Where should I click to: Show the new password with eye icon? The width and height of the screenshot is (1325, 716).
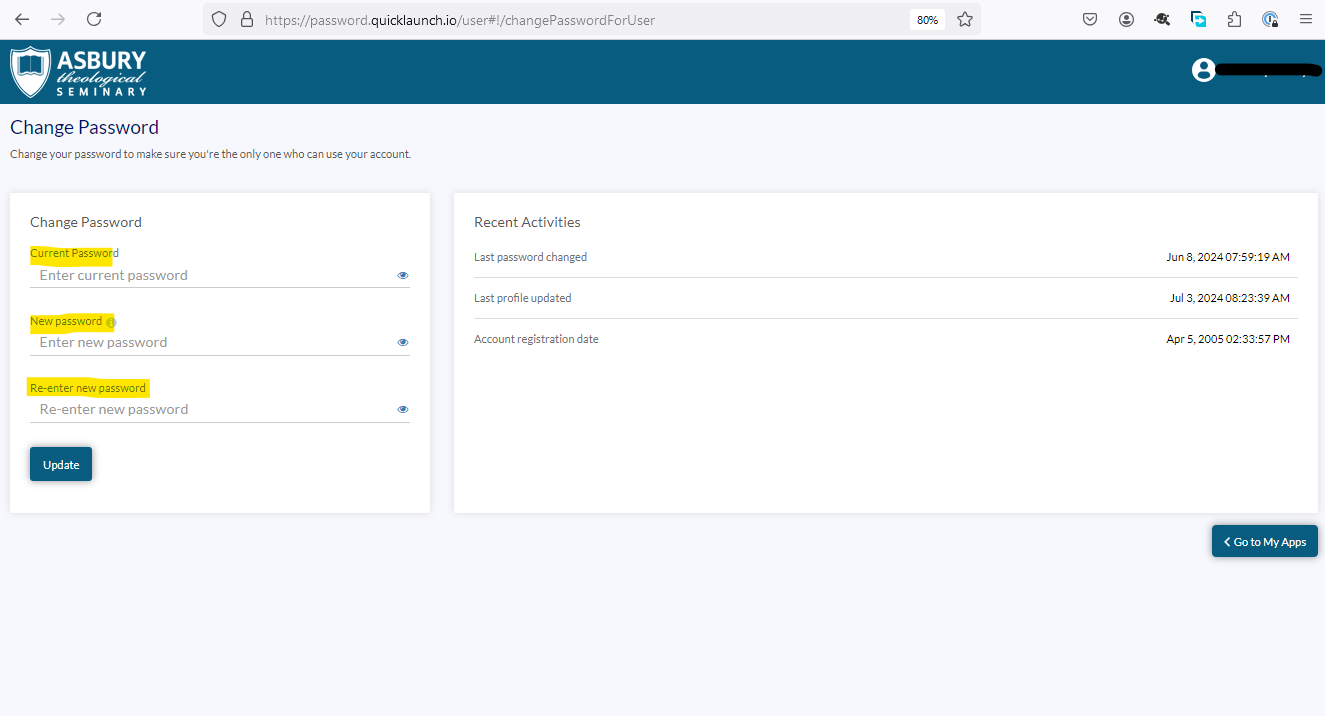point(403,342)
